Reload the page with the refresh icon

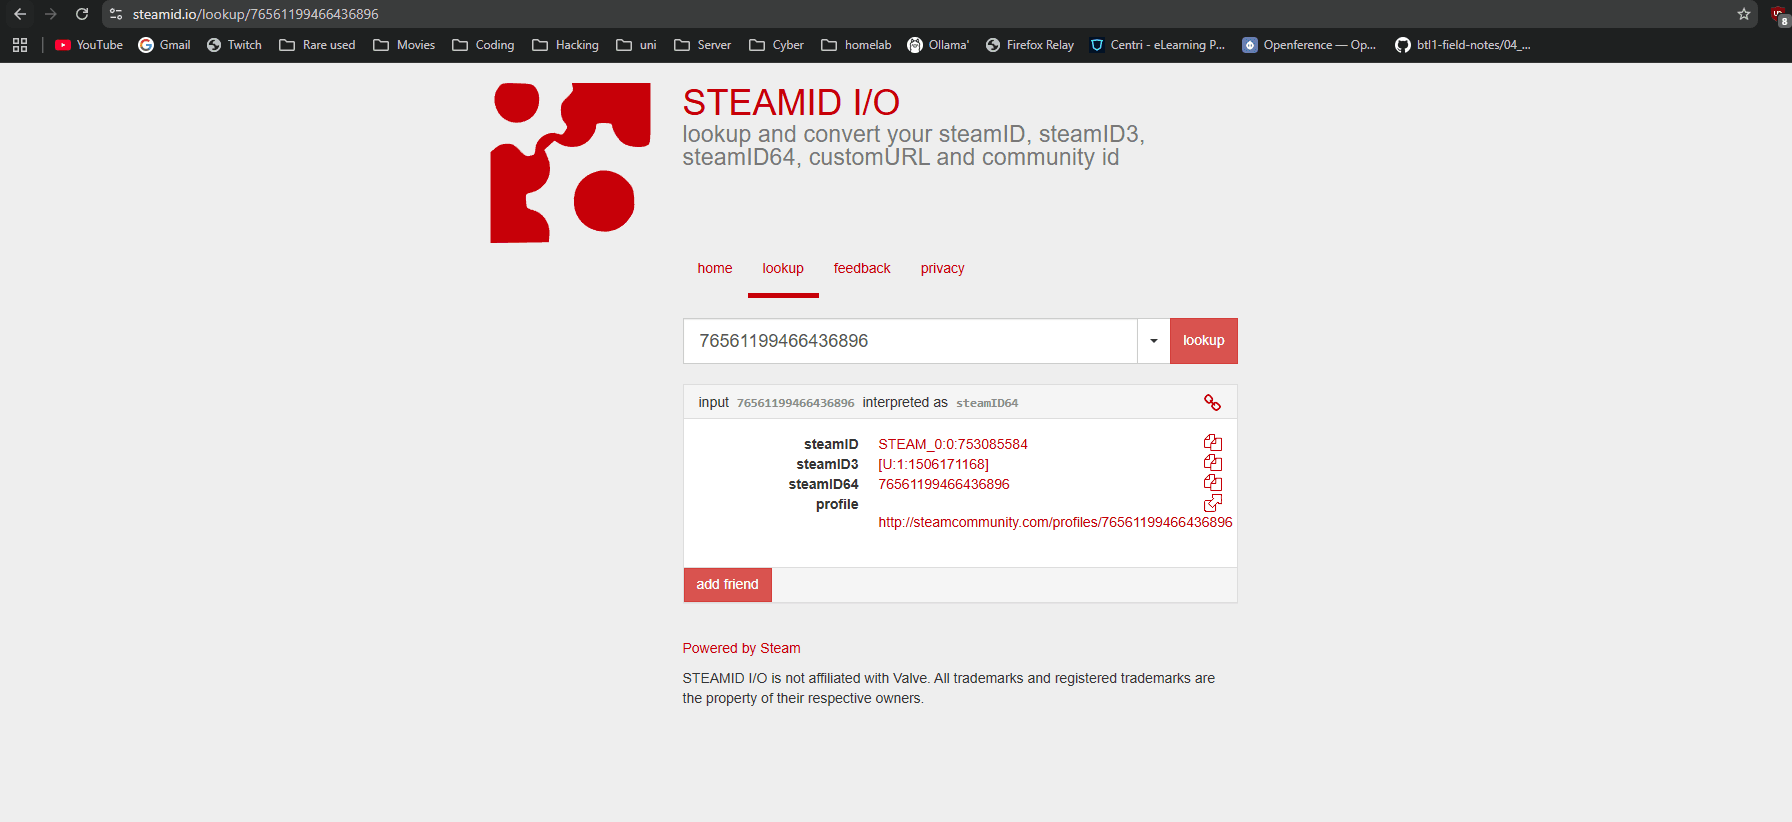tap(82, 14)
